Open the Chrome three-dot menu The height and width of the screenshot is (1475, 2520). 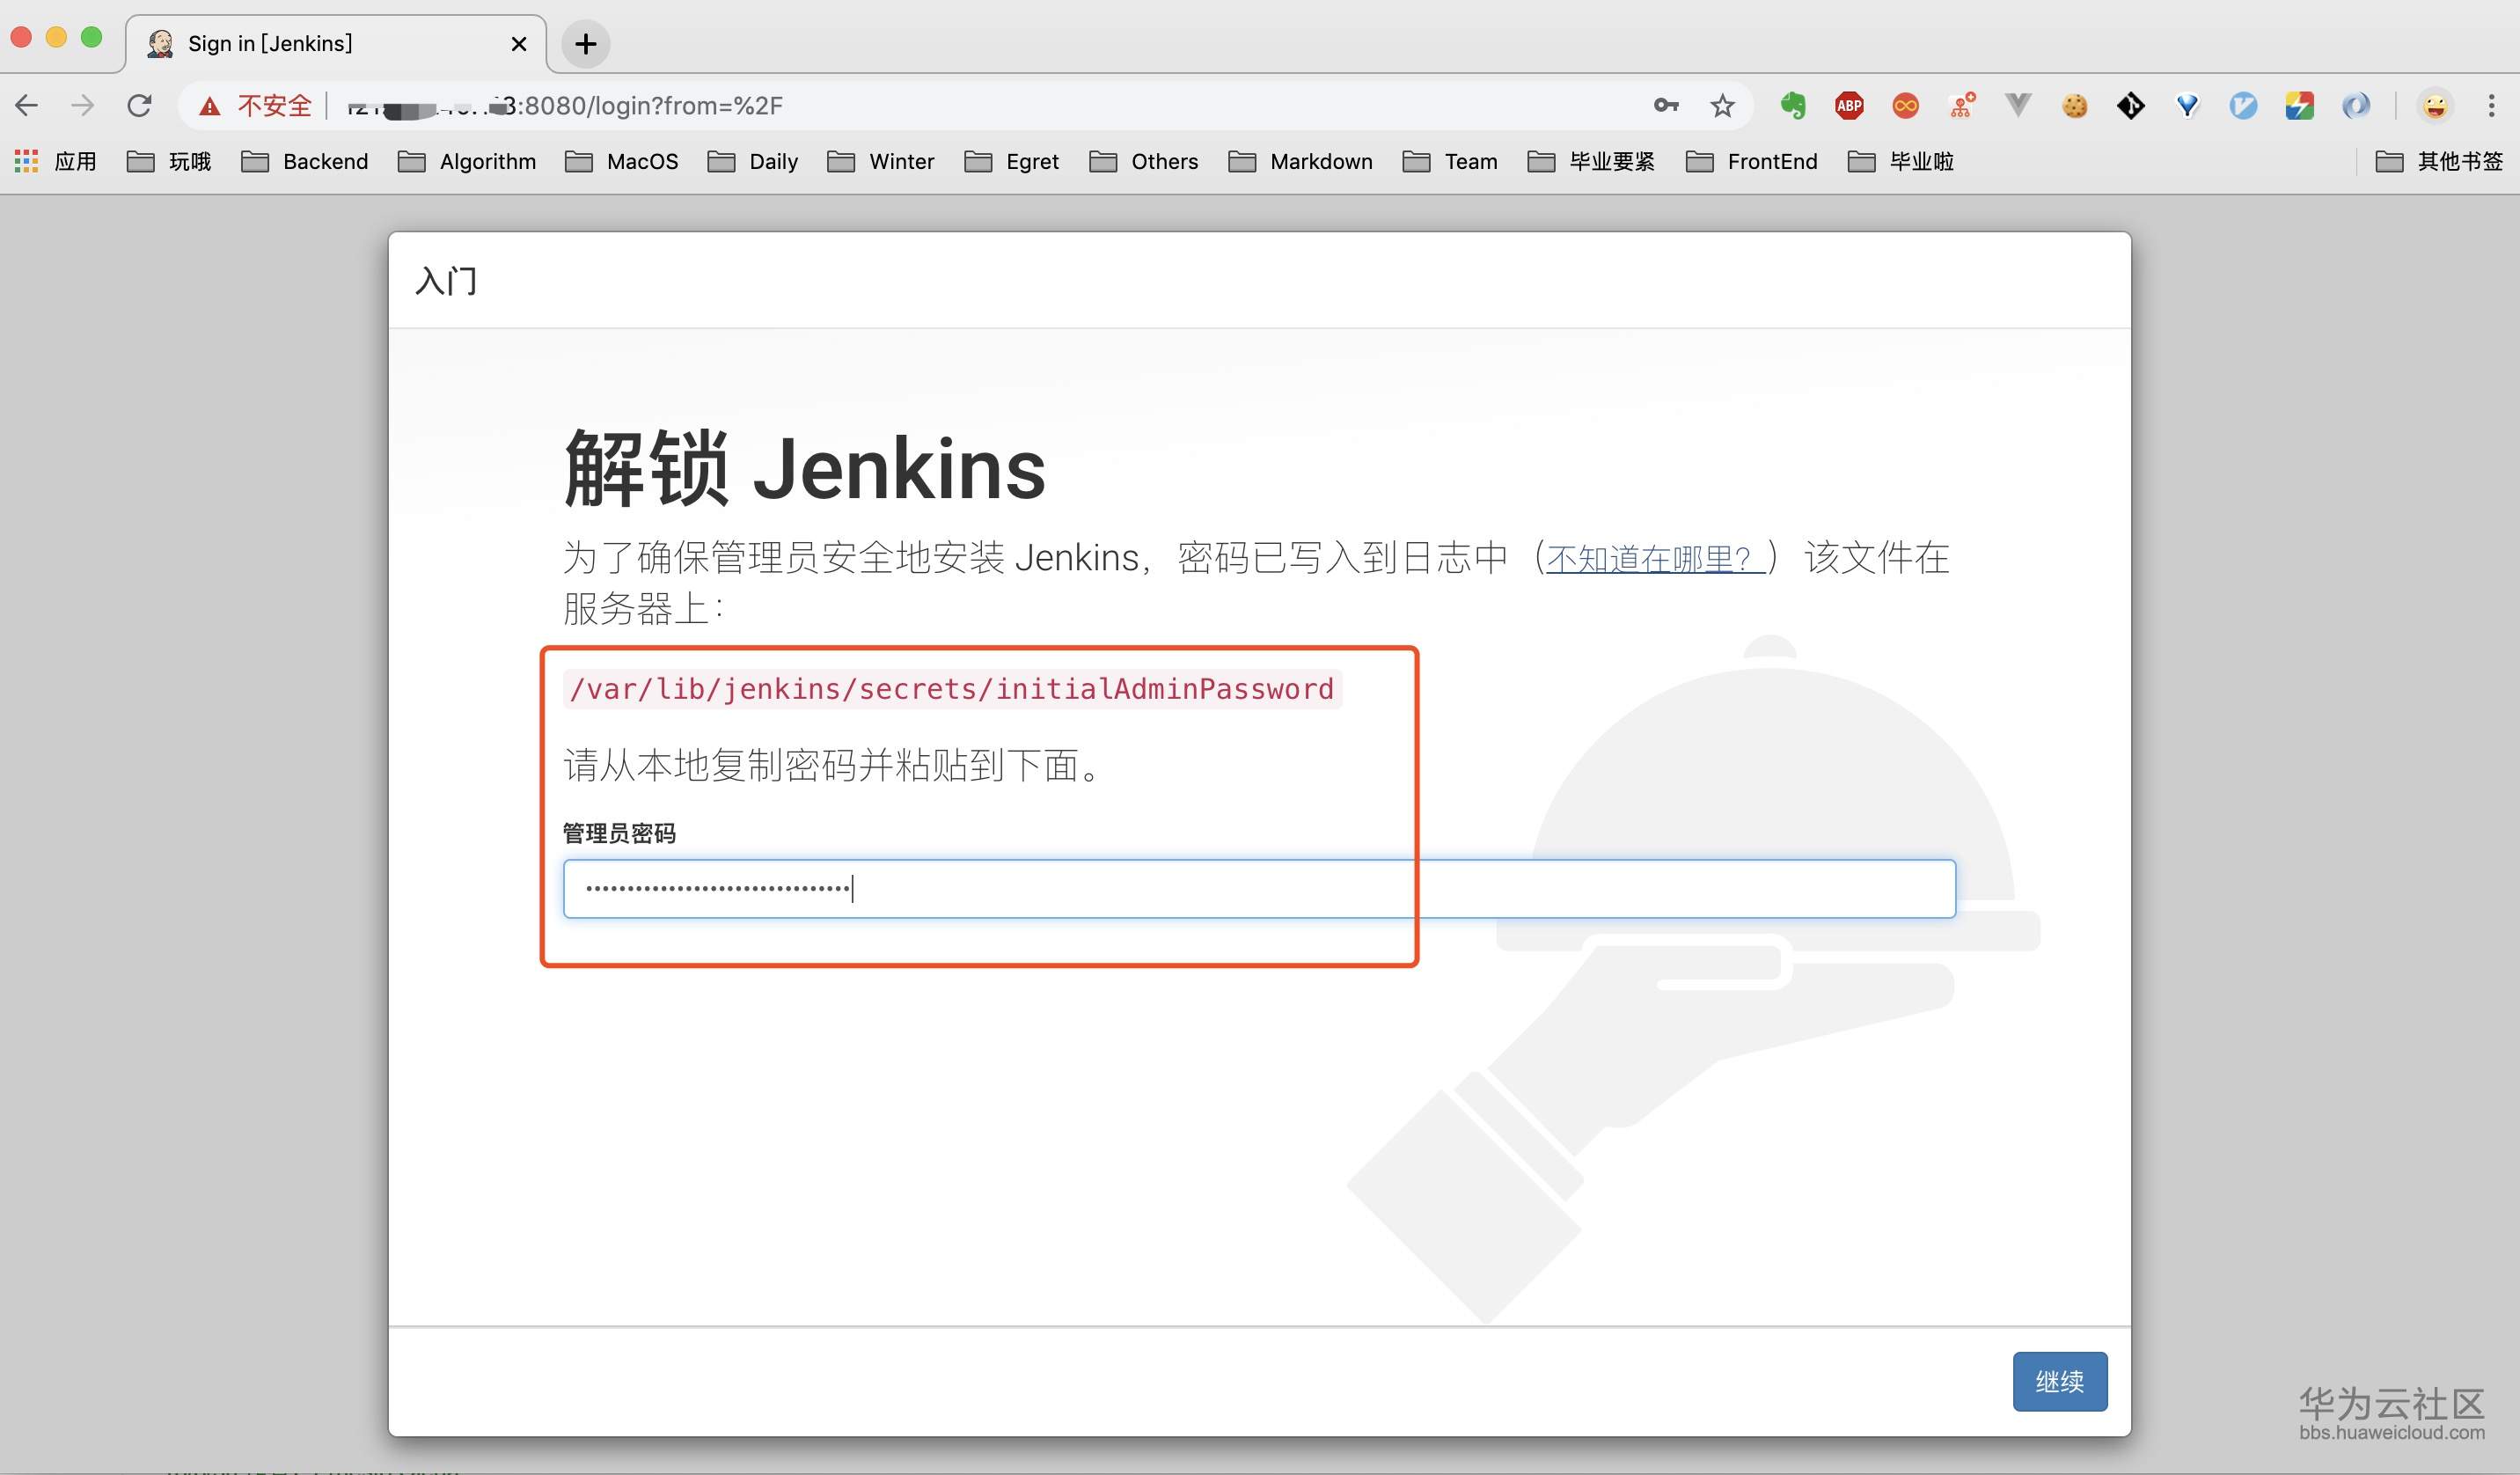2491,105
